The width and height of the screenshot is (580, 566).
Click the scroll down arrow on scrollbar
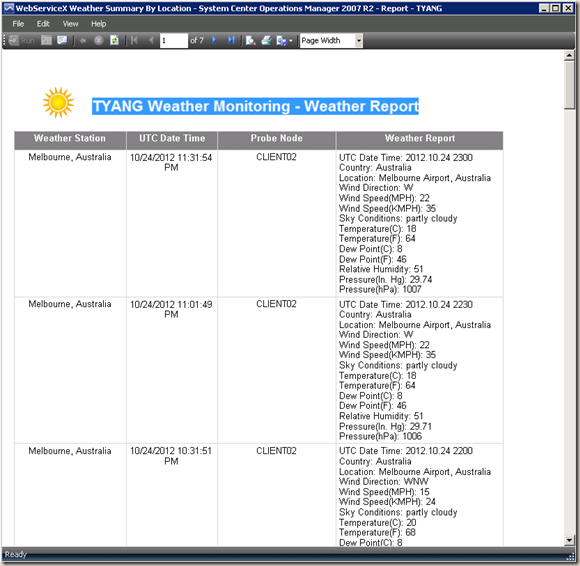click(569, 540)
